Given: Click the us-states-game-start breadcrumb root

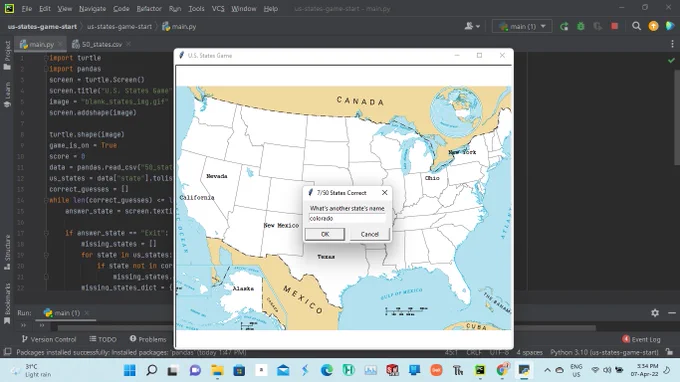Looking at the screenshot, I should pos(42,26).
